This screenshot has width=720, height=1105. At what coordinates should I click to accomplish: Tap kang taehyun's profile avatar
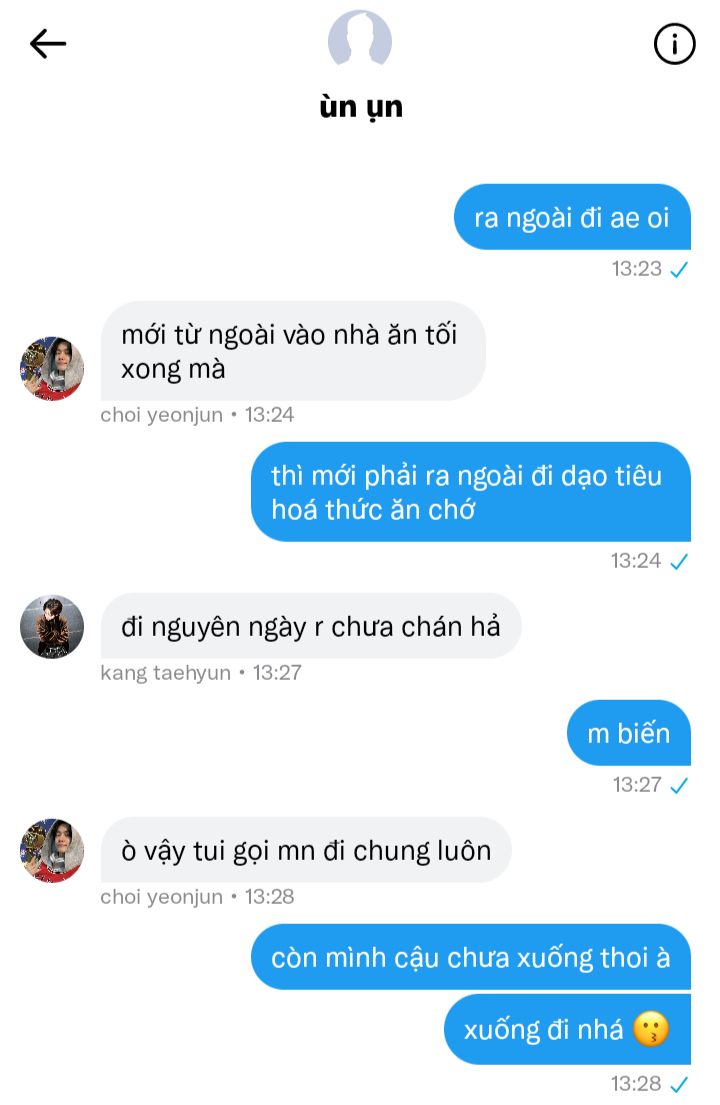point(51,626)
